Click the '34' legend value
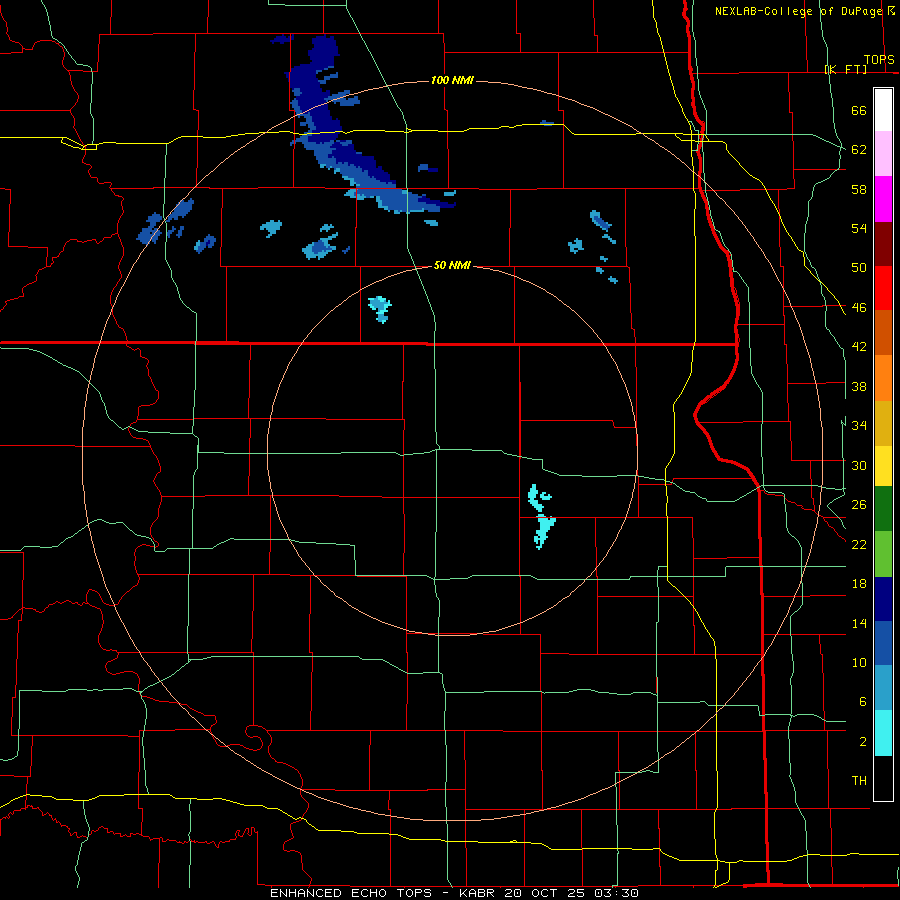The image size is (900, 900). 859,426
